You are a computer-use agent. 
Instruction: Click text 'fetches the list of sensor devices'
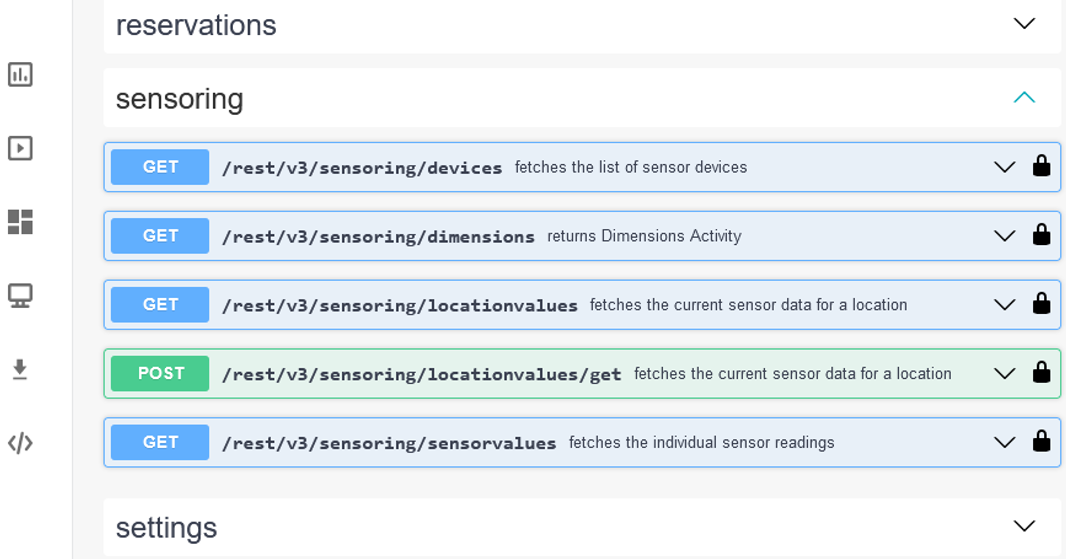[631, 167]
